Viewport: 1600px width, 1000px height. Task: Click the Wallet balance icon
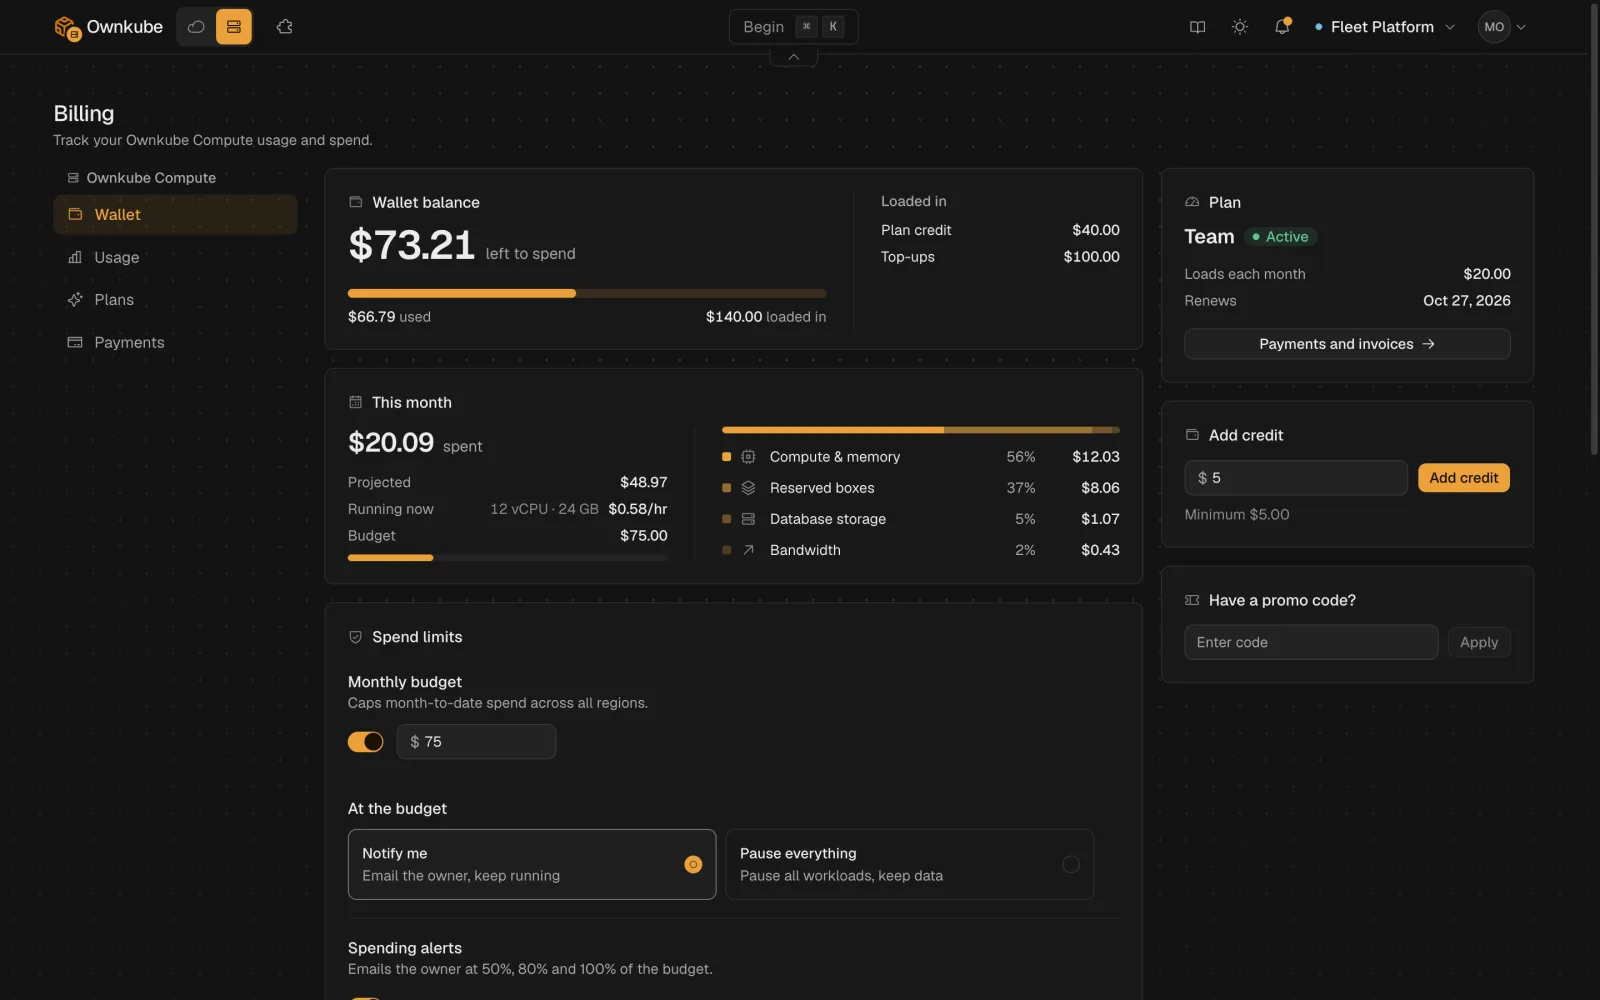pyautogui.click(x=355, y=202)
